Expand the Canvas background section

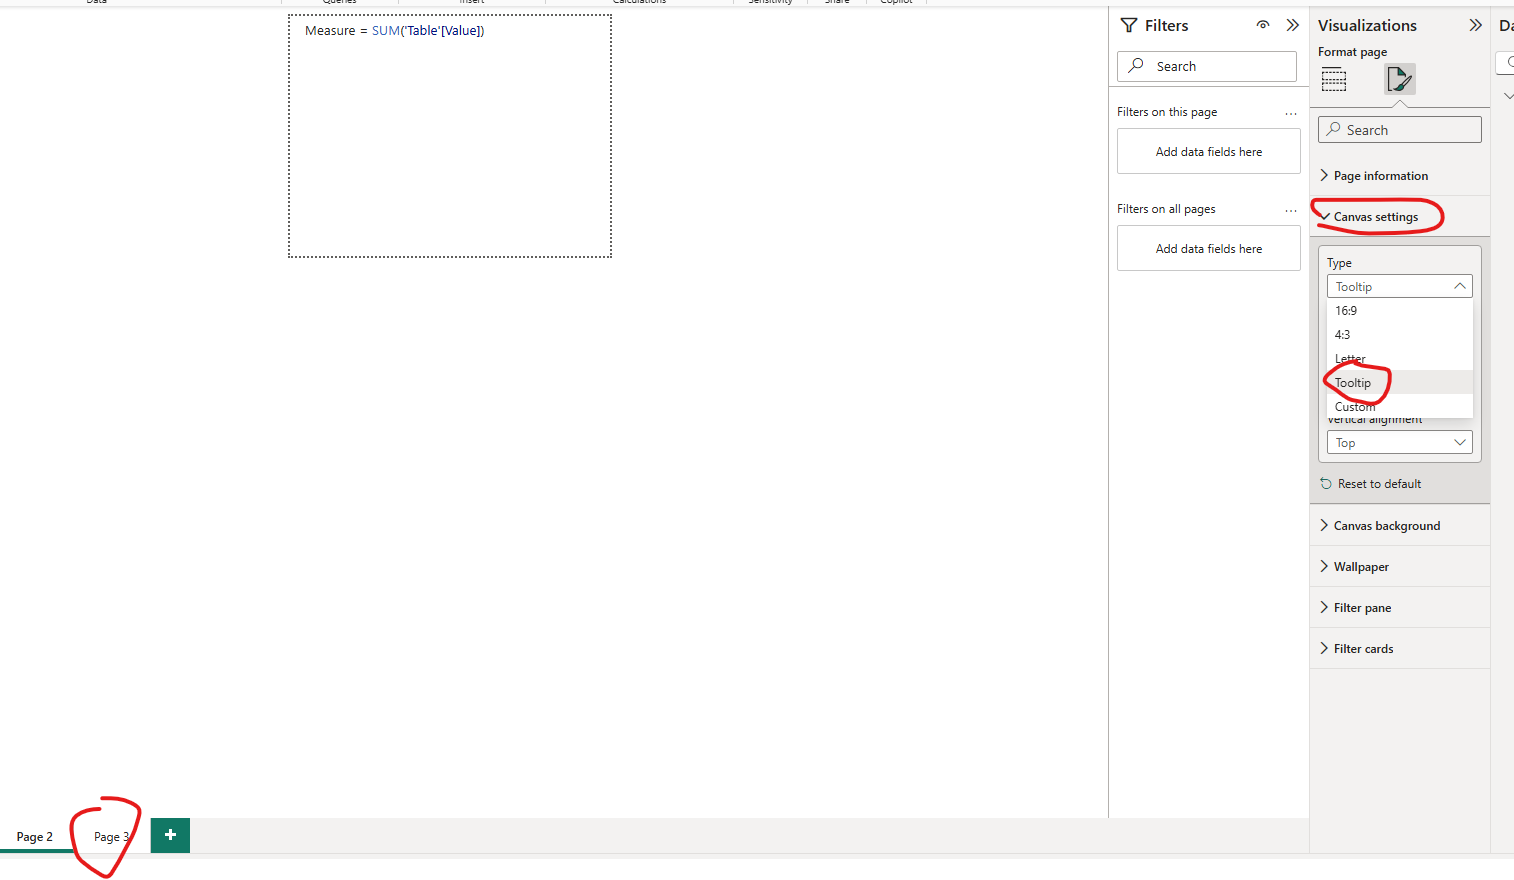pyautogui.click(x=1400, y=526)
